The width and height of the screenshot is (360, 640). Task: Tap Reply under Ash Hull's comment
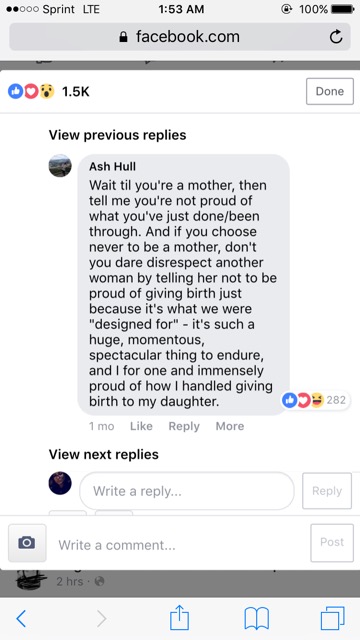coord(184,426)
